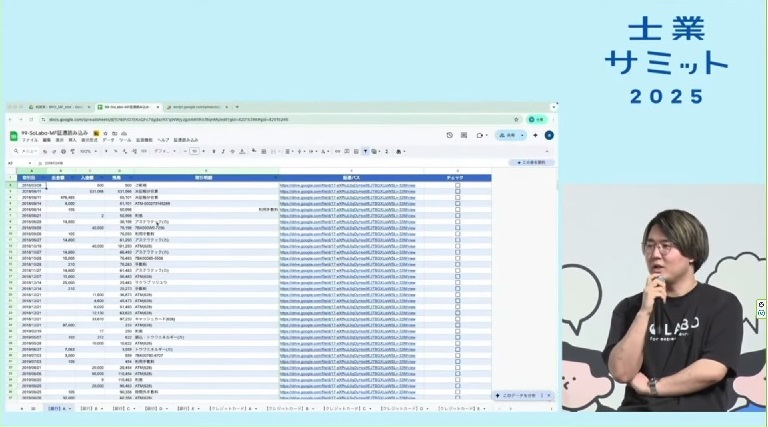Tick the checkbox in the first data row

coord(457,185)
